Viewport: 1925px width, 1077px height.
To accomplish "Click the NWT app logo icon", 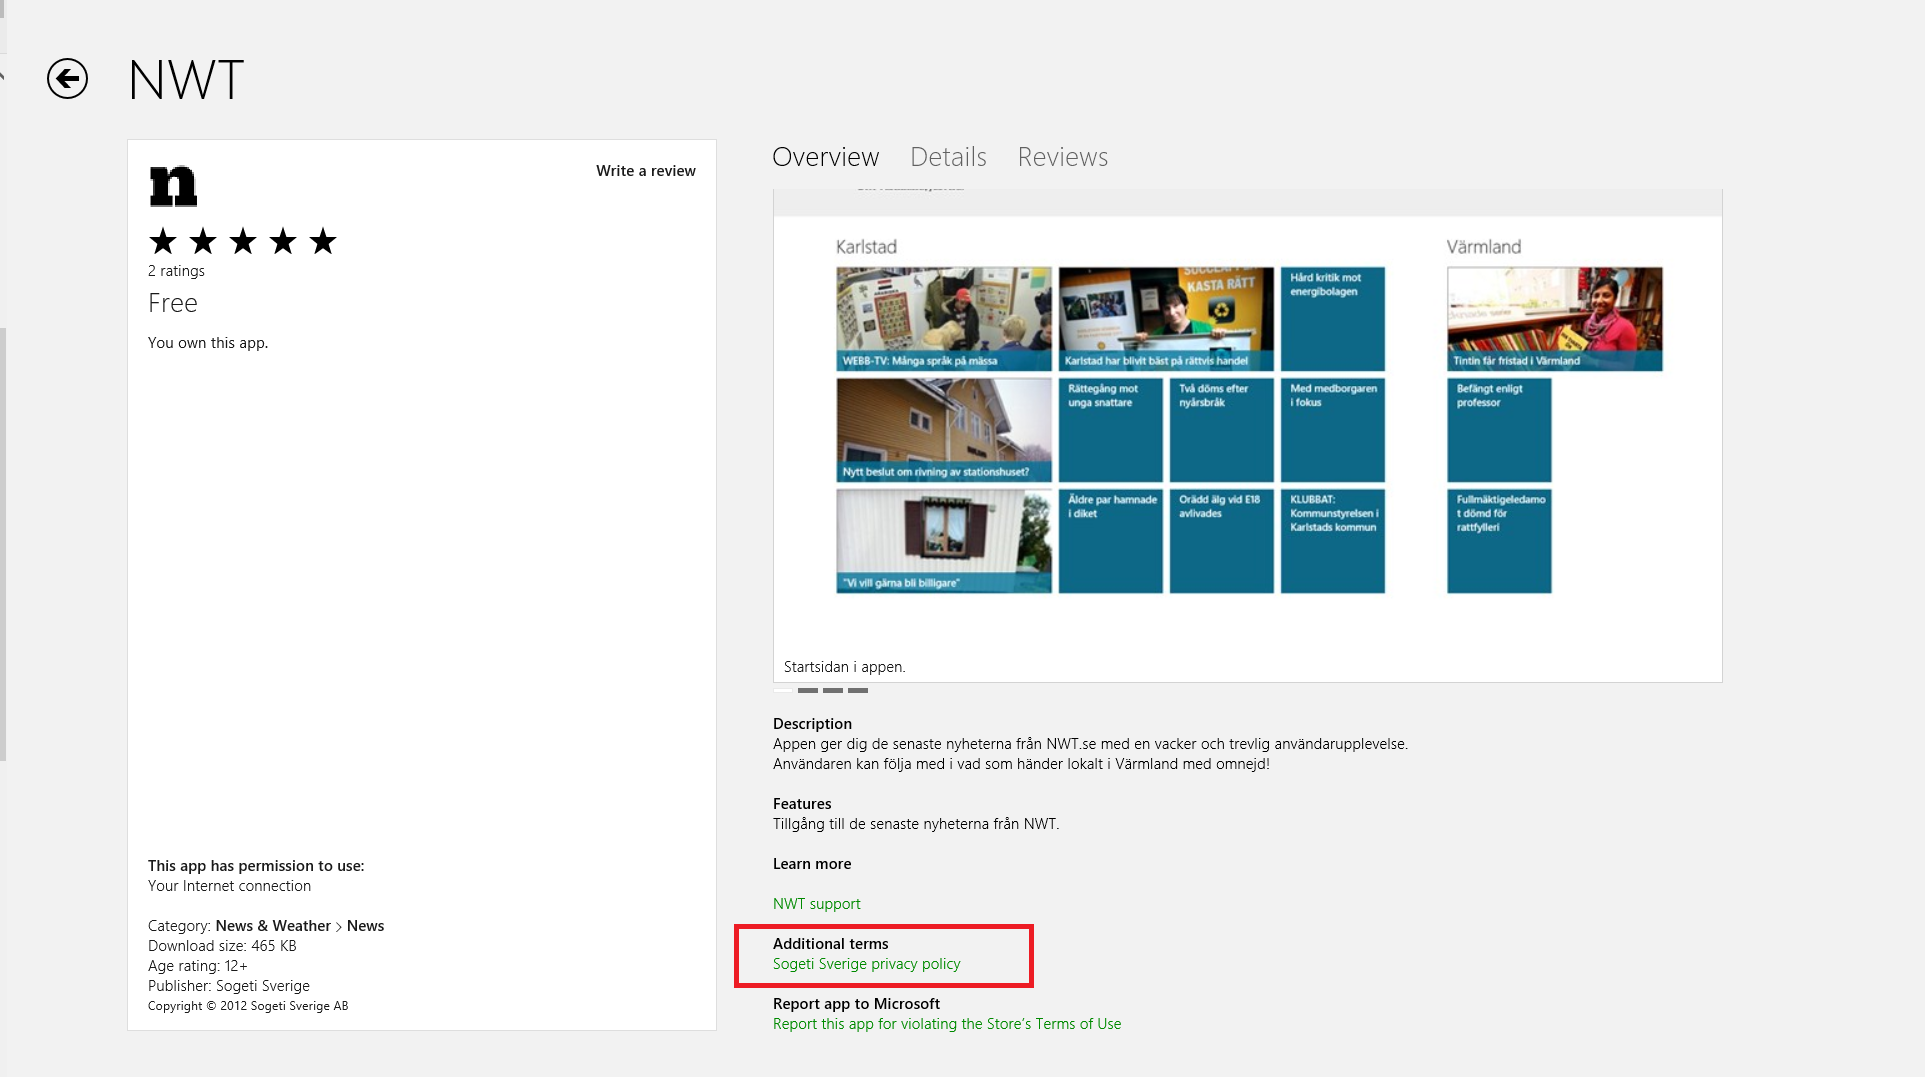I will coord(173,187).
